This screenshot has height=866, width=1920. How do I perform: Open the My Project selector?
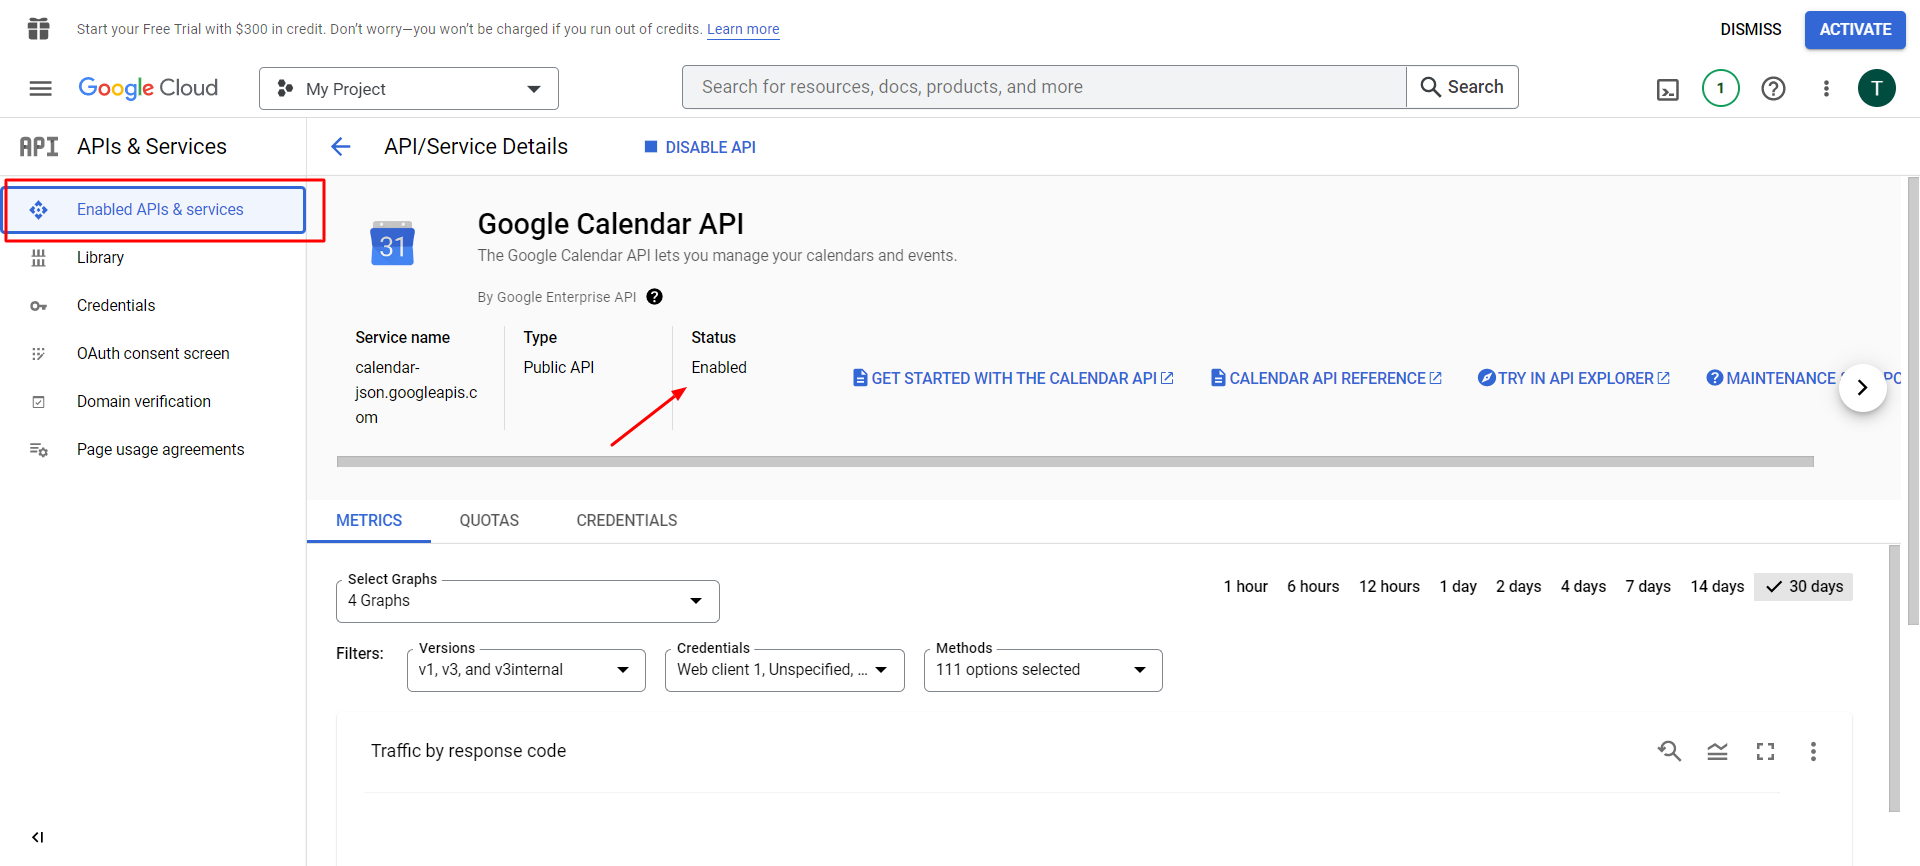click(408, 89)
